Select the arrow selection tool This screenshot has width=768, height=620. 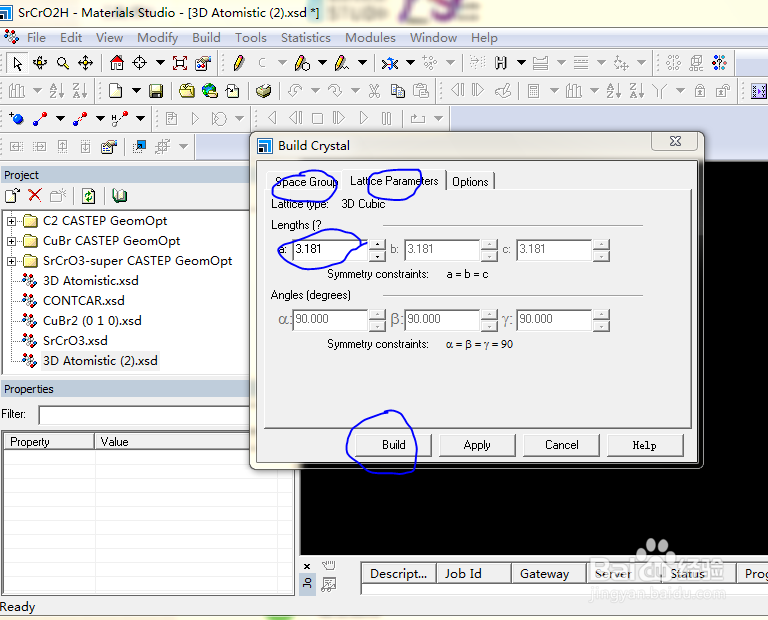tap(17, 63)
